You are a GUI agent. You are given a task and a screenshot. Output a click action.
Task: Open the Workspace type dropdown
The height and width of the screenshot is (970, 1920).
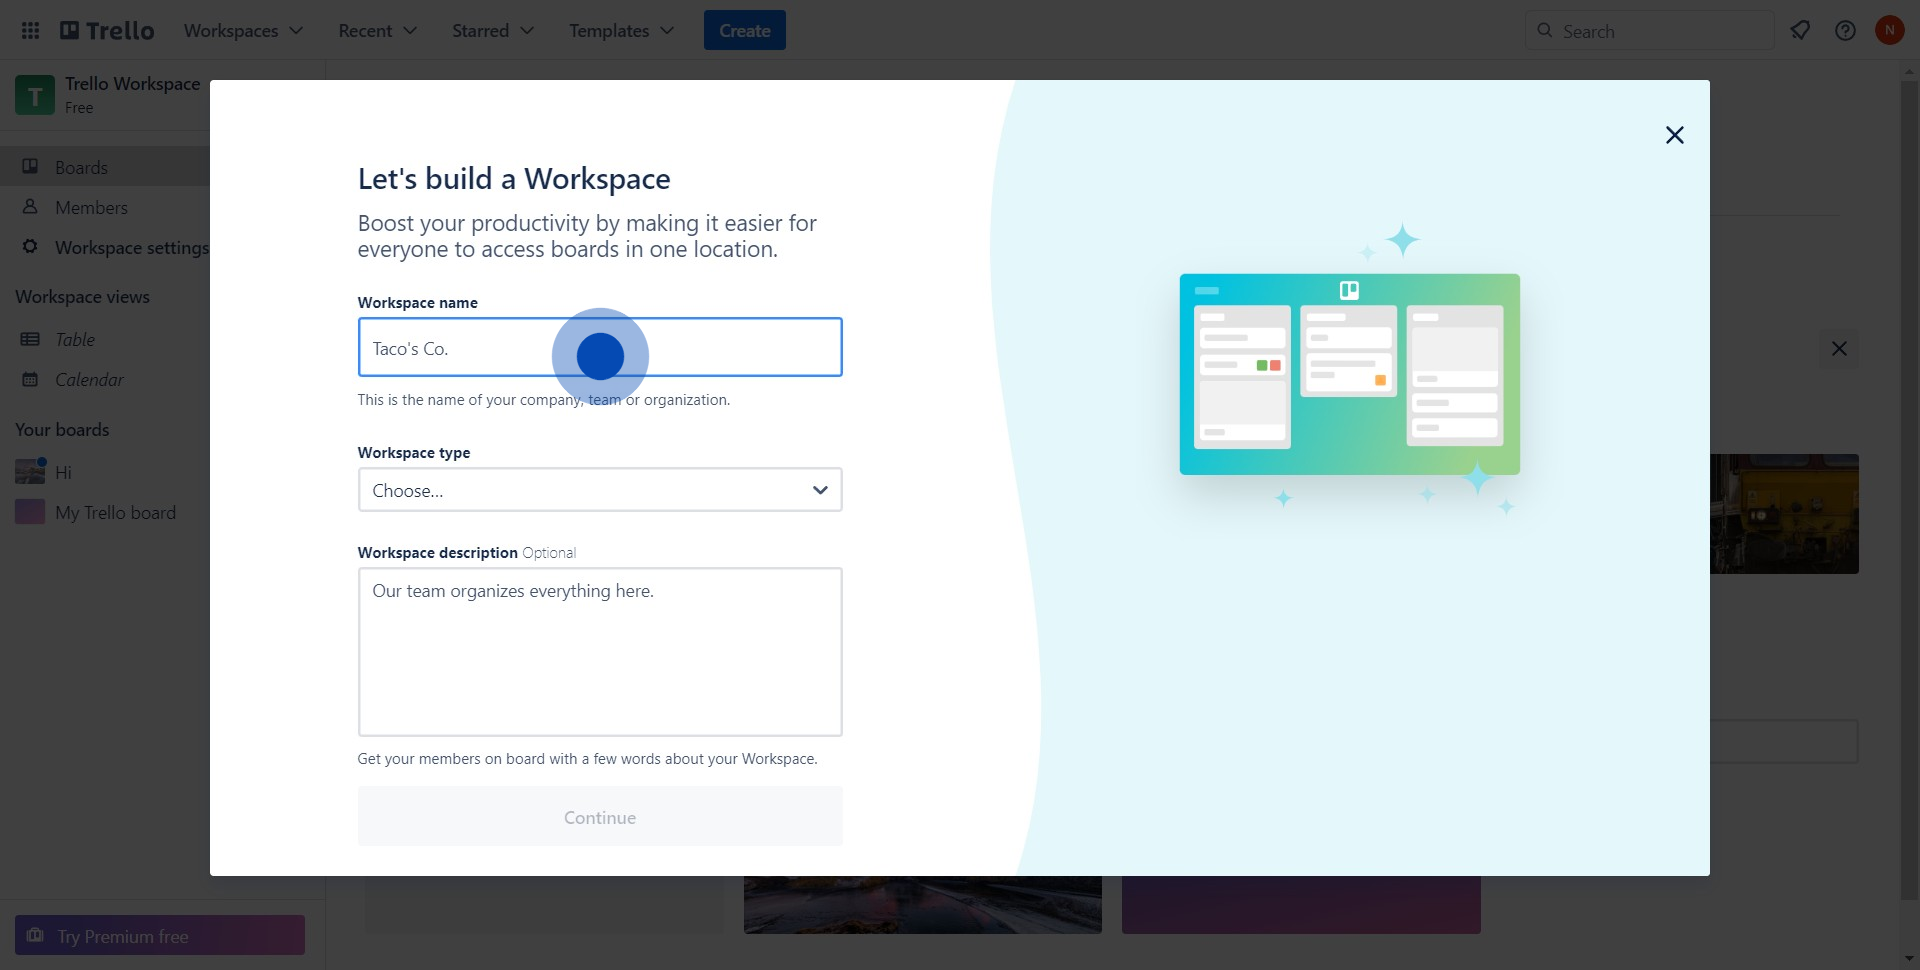(600, 490)
